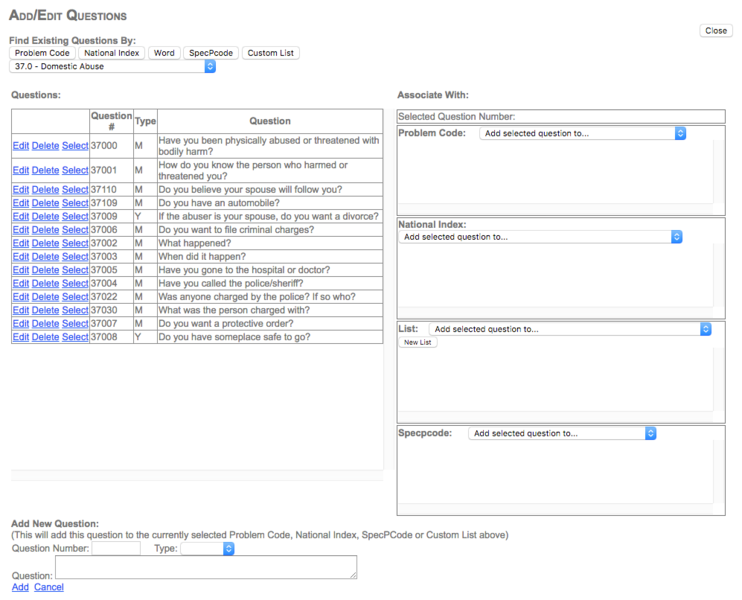Edit question 37009 about divorce
The image size is (742, 600).
(21, 216)
